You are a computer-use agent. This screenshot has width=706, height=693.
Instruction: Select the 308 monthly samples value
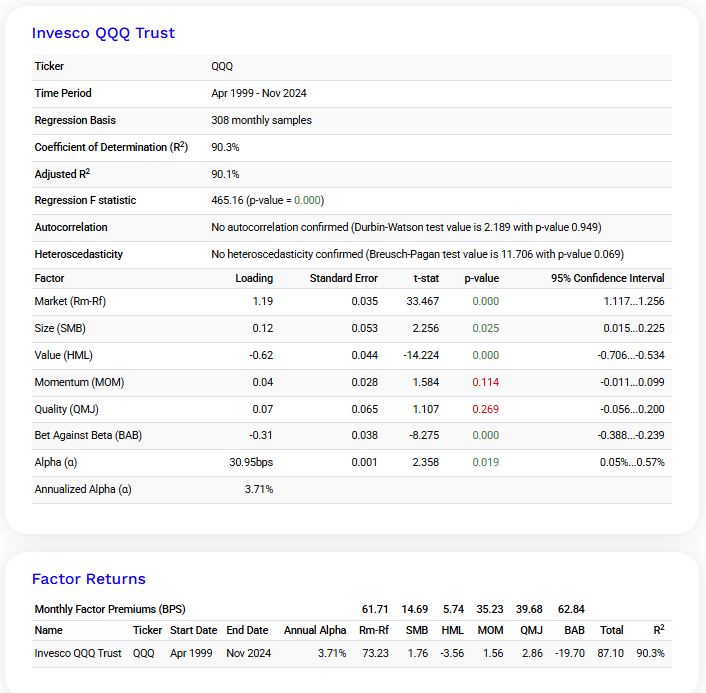coord(262,120)
